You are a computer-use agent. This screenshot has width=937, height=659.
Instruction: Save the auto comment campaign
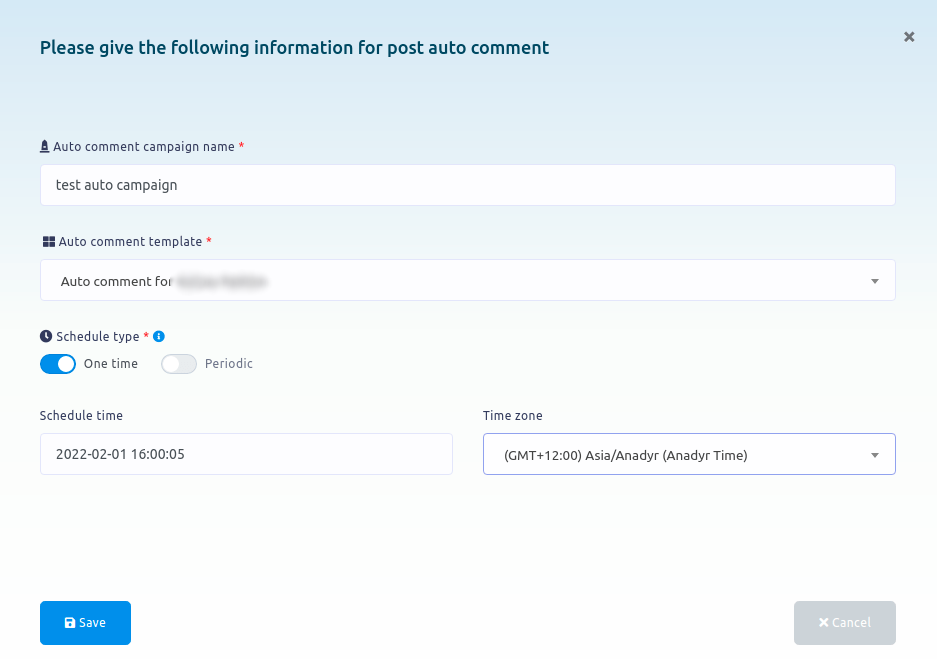85,623
